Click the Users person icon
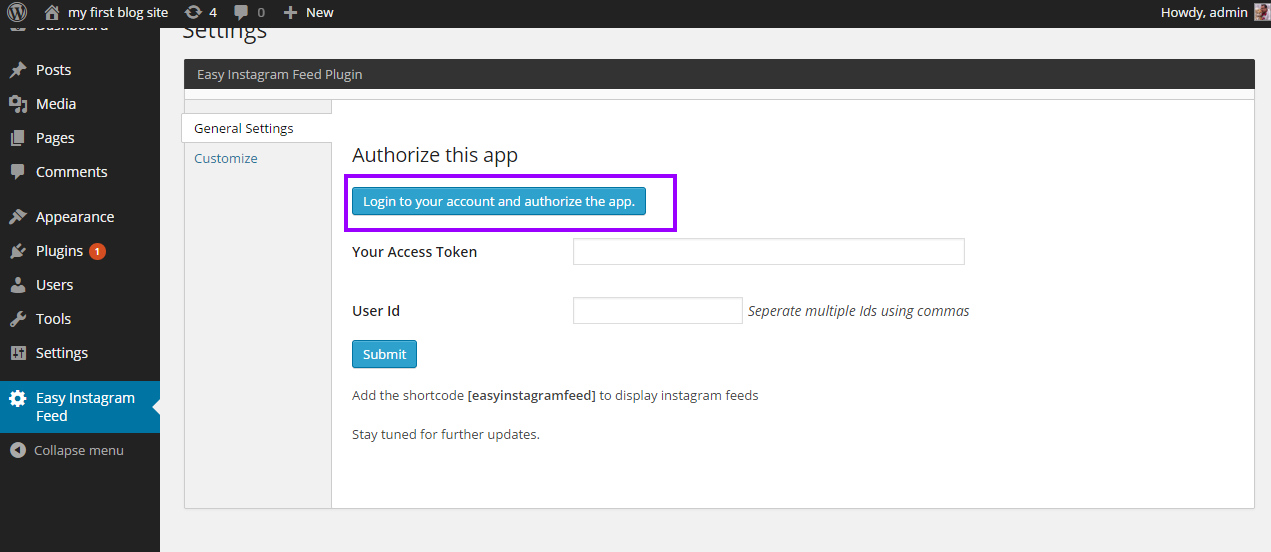 (18, 285)
